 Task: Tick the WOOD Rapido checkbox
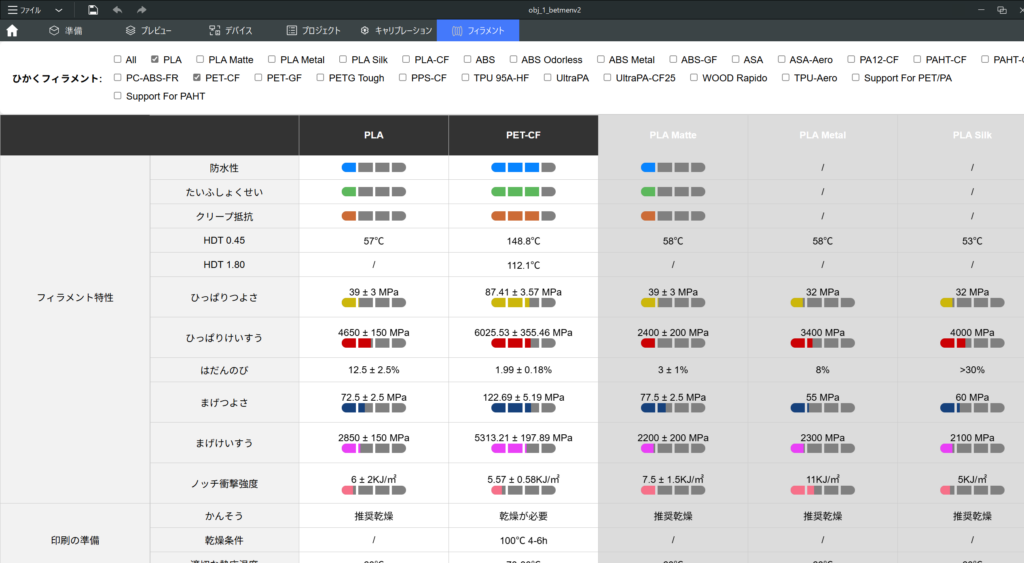click(695, 78)
